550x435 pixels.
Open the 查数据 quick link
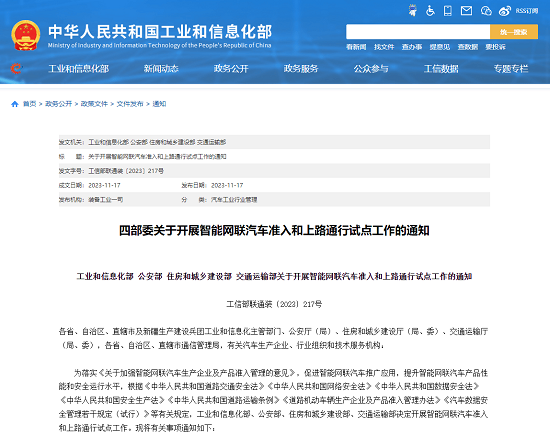(468, 47)
